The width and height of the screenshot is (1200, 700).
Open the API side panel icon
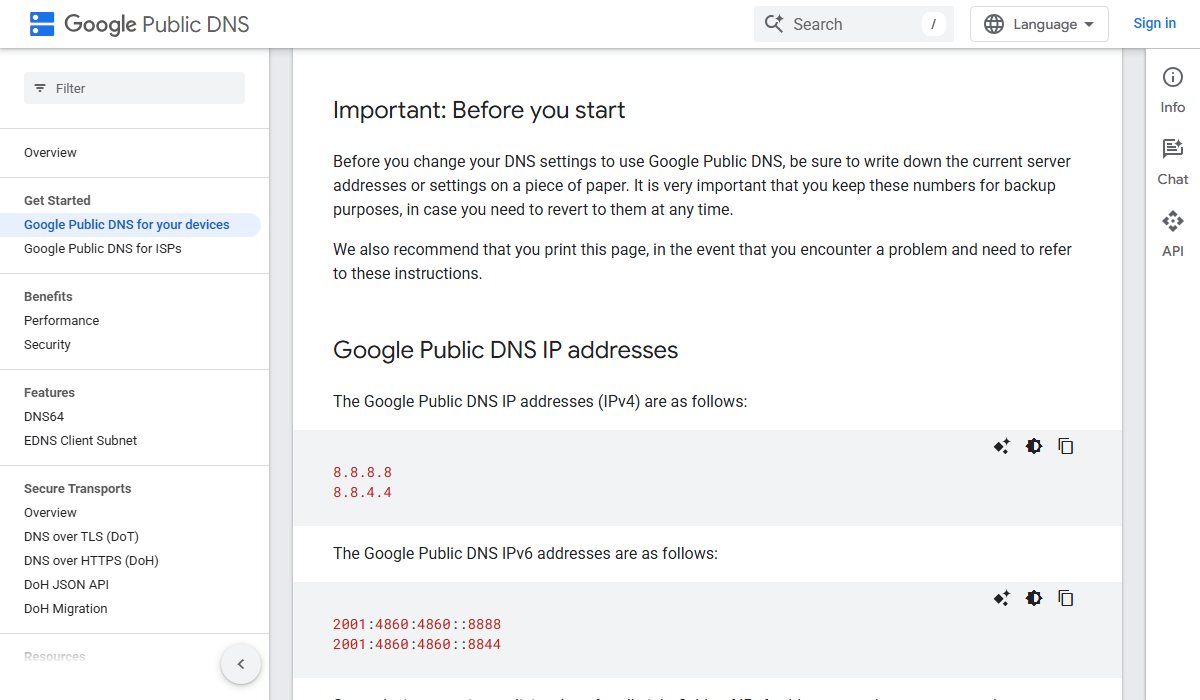pyautogui.click(x=1173, y=221)
